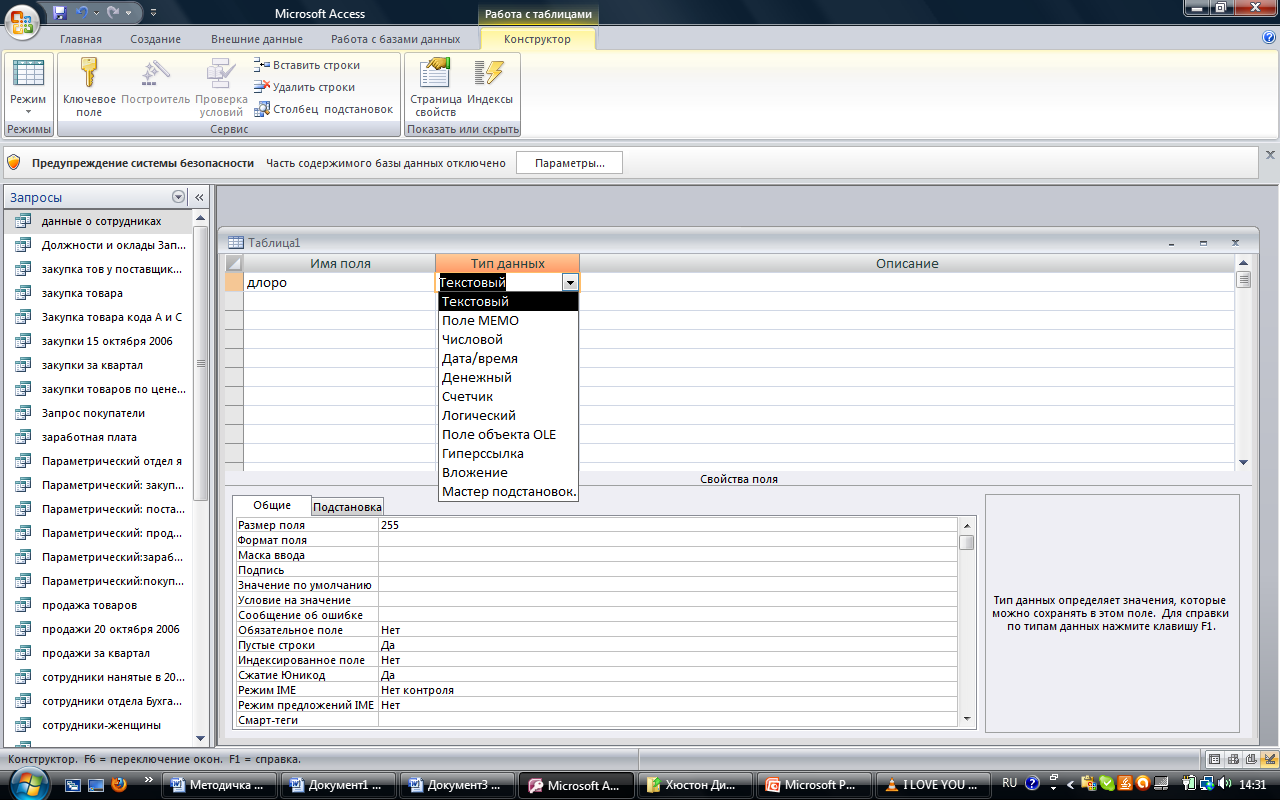
Task: Switch to datasheet view icon in status bar
Action: (1215, 760)
